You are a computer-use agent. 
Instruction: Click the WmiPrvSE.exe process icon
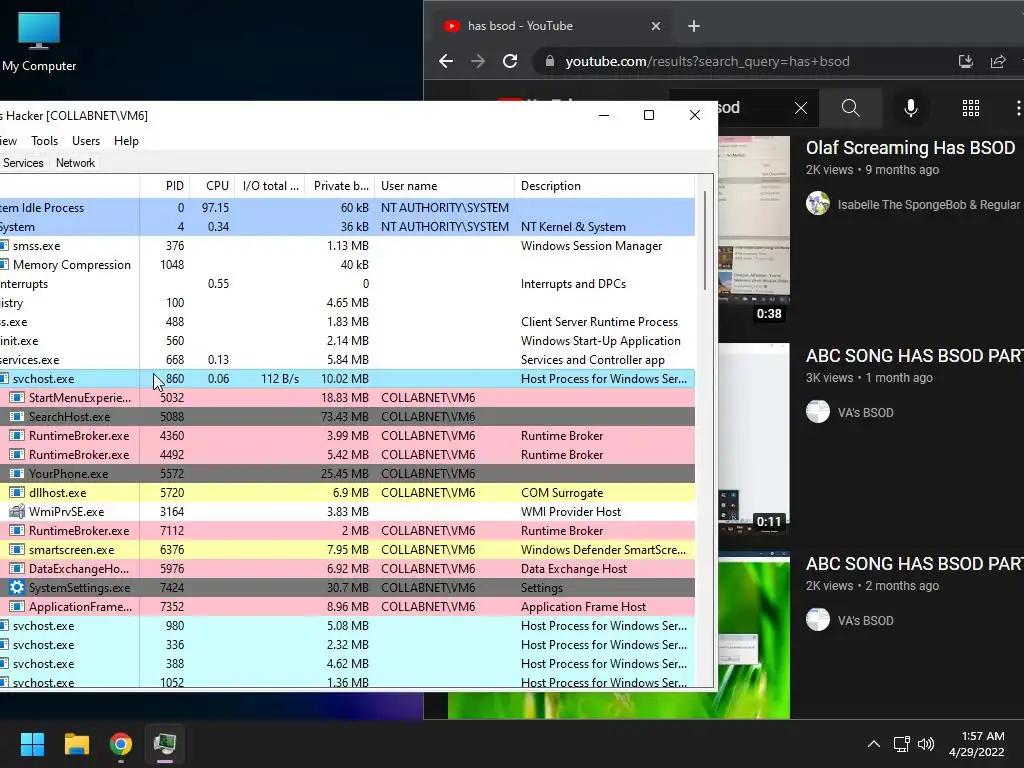(x=17, y=512)
